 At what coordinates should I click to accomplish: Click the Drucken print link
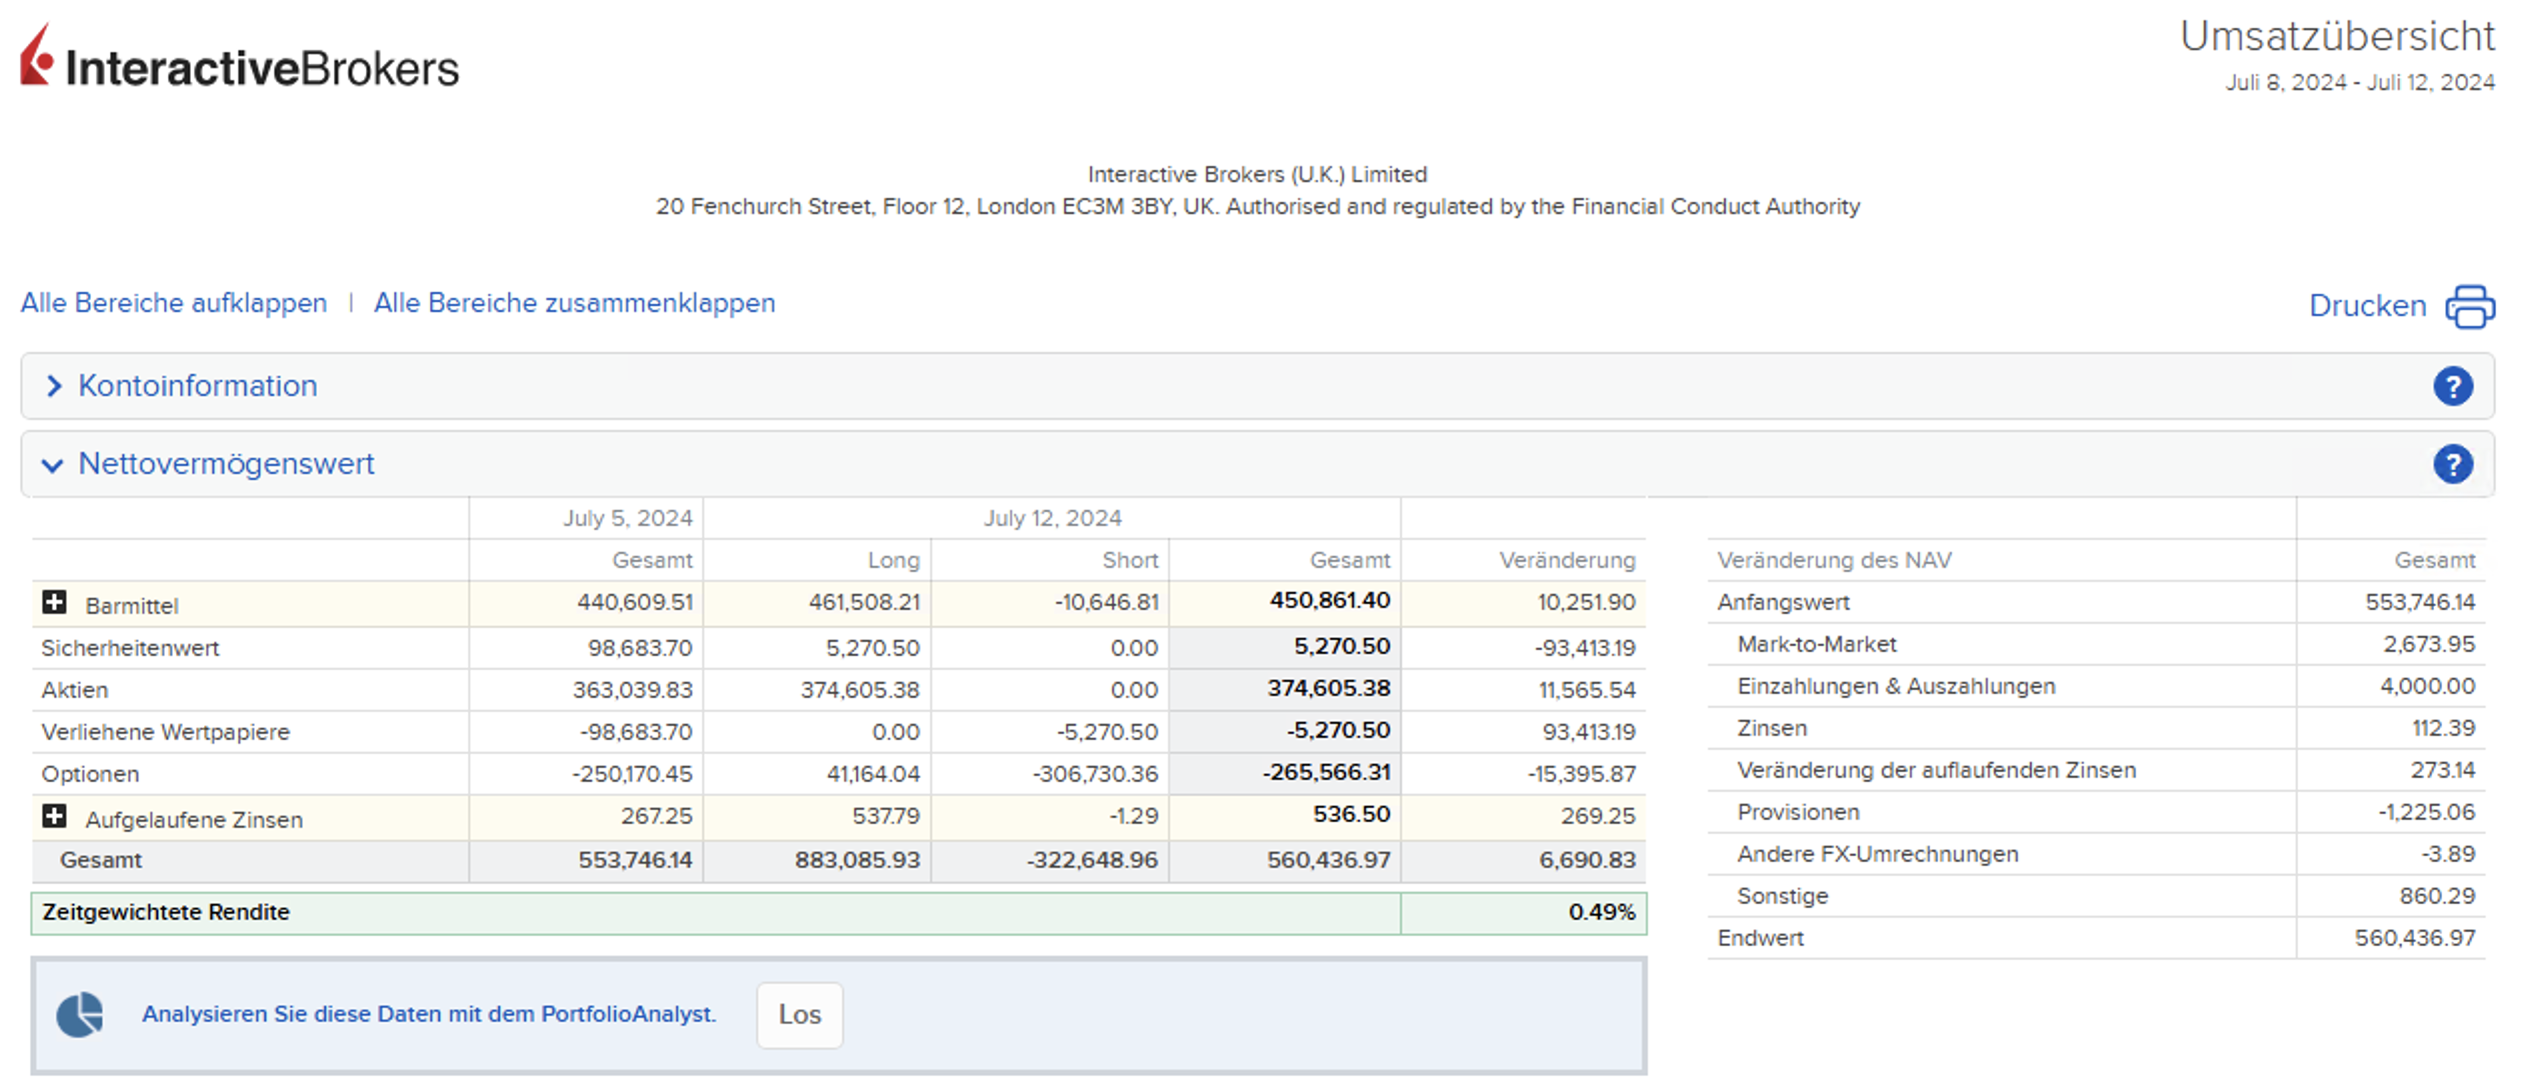coord(2366,306)
